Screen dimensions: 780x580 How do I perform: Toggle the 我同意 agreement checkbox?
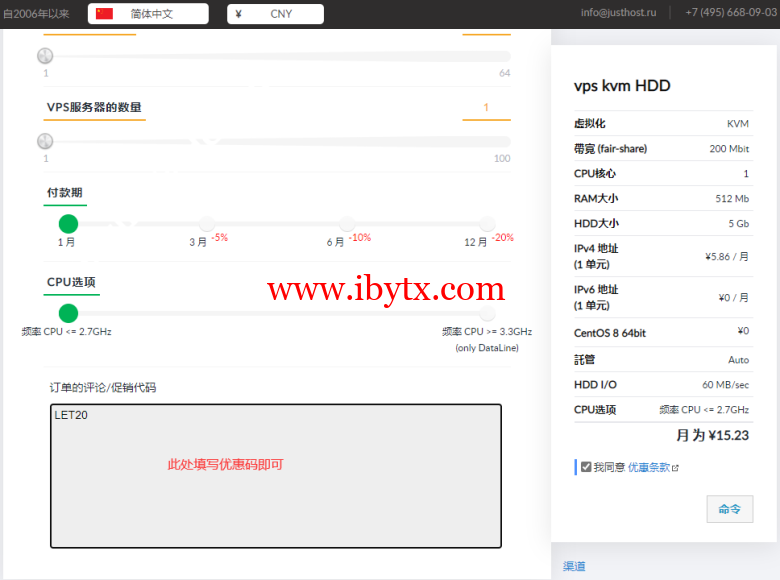pos(586,466)
